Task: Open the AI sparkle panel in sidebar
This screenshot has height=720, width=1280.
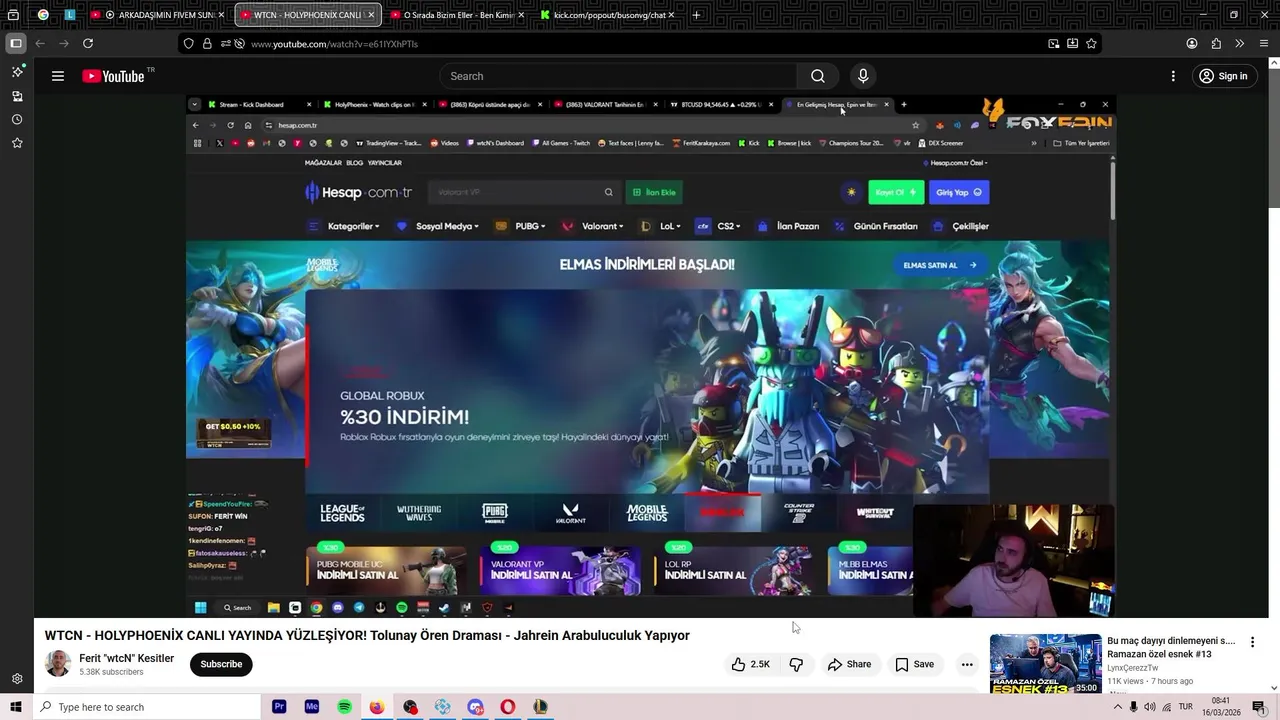Action: coord(17,72)
